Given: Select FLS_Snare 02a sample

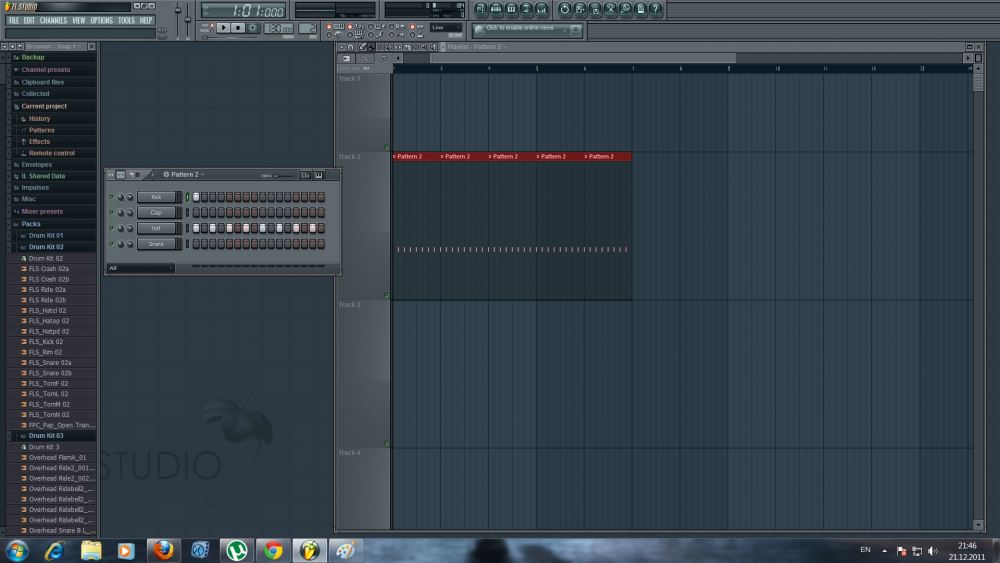Looking at the screenshot, I should (50, 363).
